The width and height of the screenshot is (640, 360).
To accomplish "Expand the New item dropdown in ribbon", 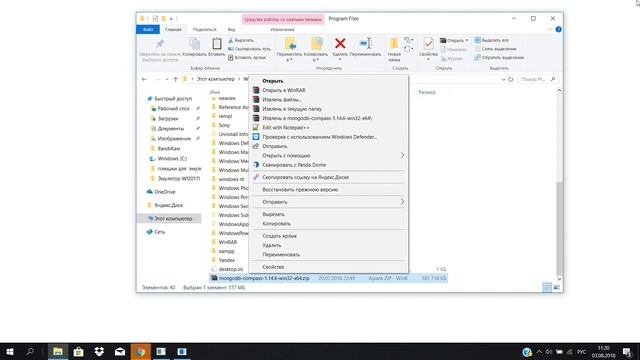I will [408, 40].
